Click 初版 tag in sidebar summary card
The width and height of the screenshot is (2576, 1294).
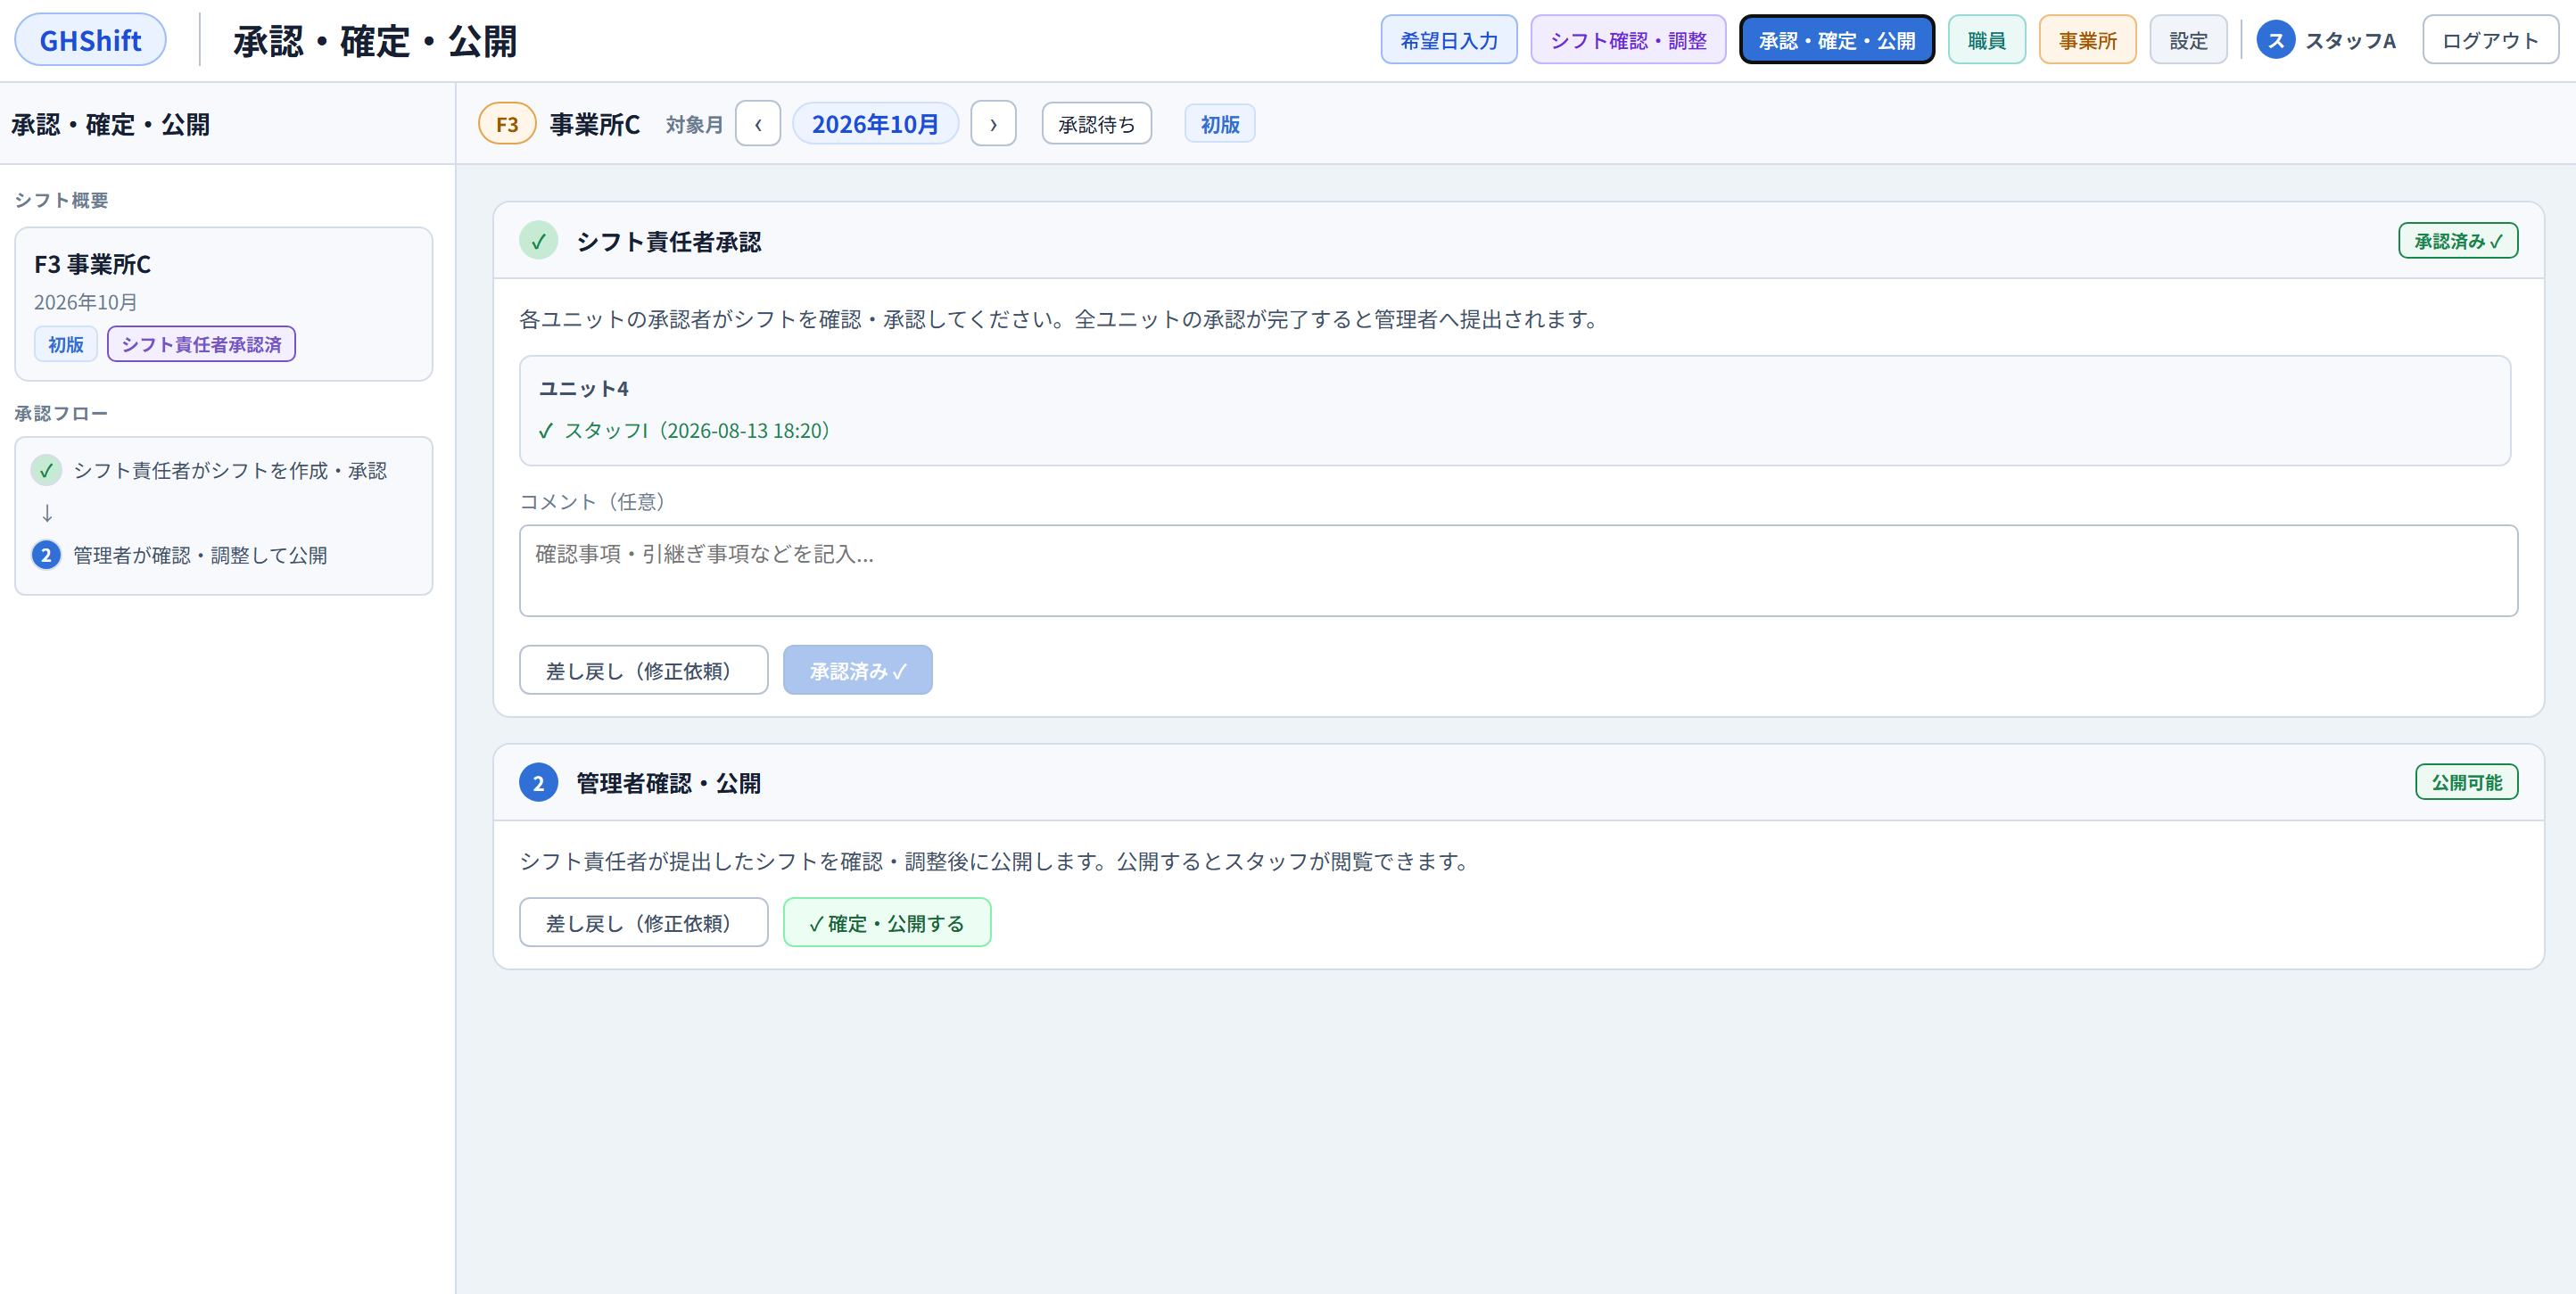pos(66,344)
